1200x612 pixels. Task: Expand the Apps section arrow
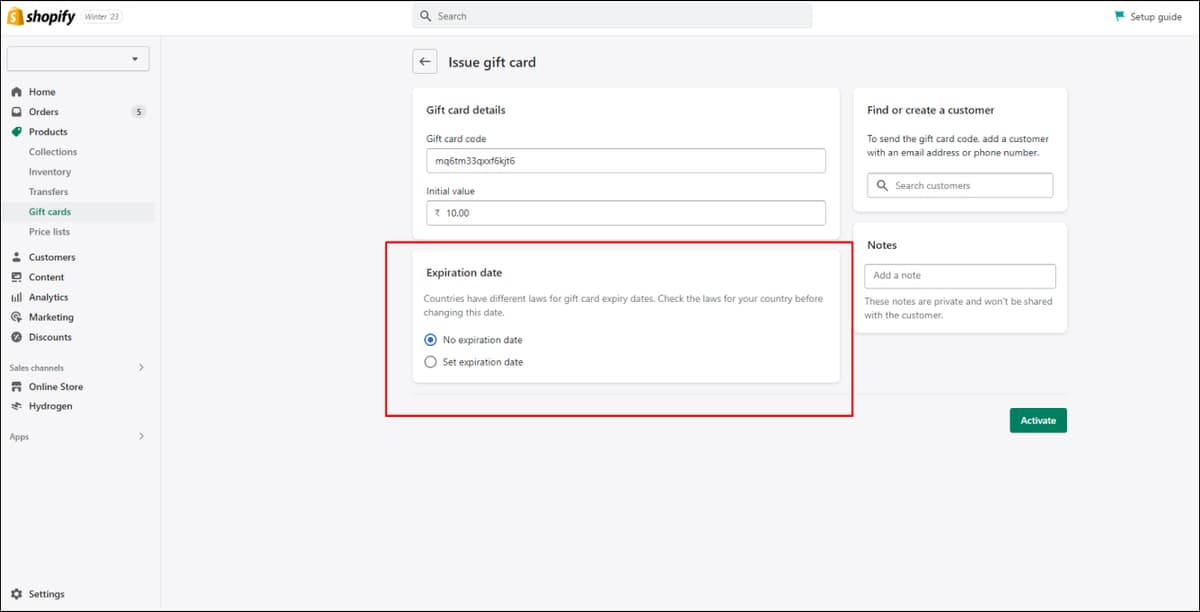(141, 437)
